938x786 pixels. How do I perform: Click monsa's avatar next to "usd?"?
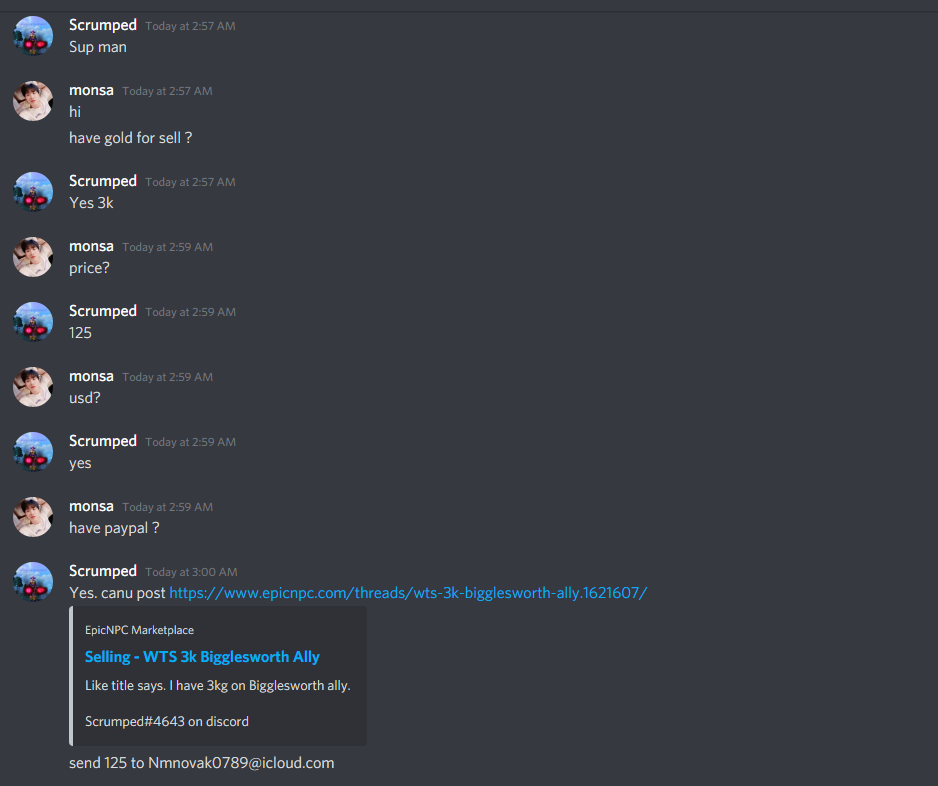(x=33, y=387)
